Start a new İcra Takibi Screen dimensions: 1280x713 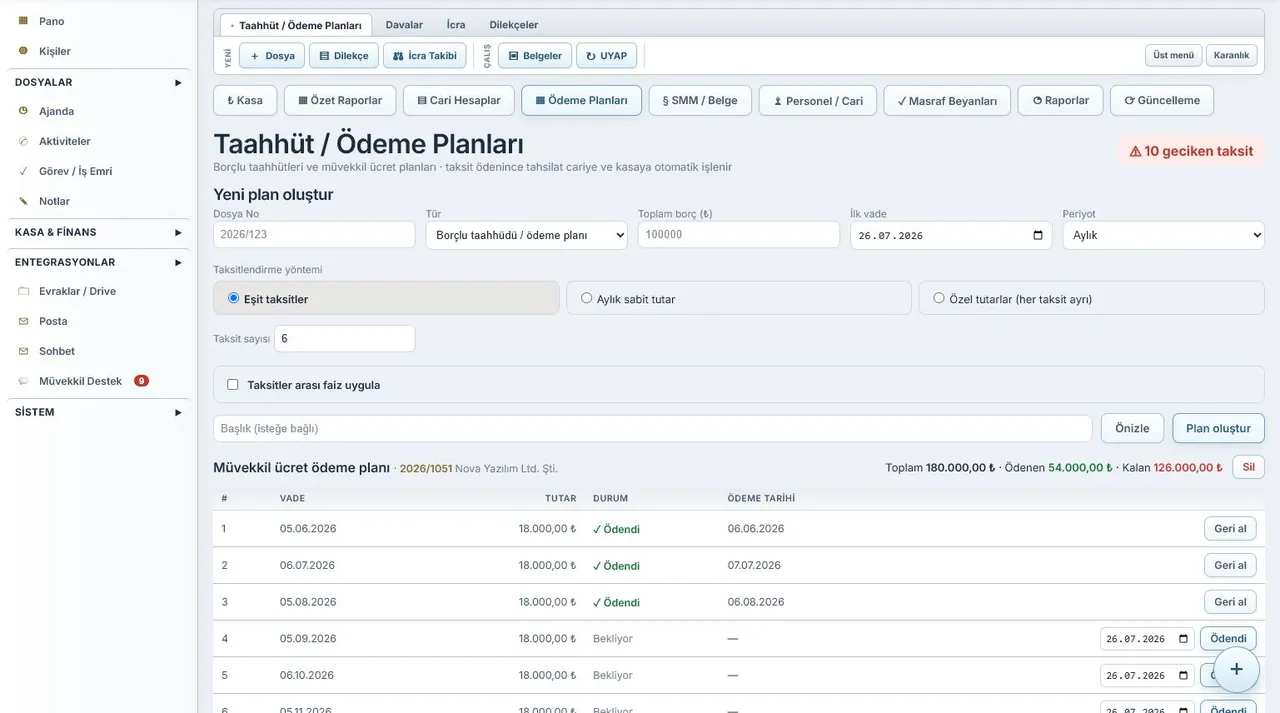pyautogui.click(x=424, y=56)
